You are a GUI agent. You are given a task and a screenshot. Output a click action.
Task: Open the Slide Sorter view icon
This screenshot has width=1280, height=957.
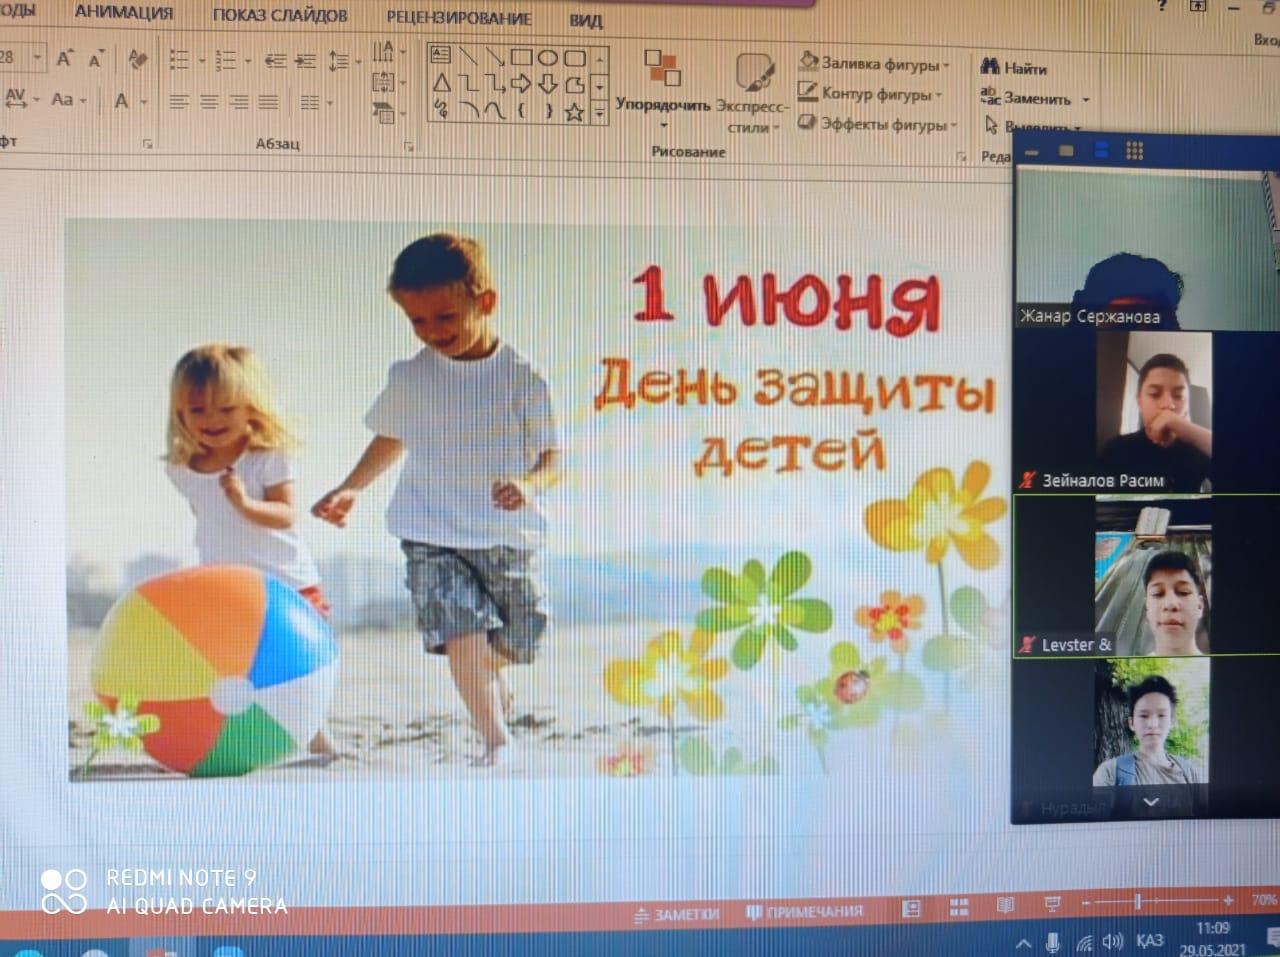coord(959,907)
